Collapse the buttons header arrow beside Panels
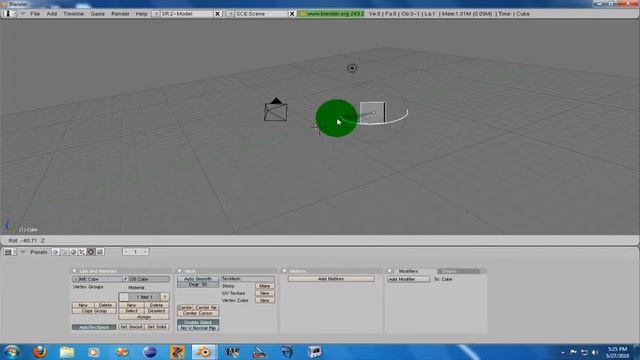640x360 pixels. click(23, 252)
